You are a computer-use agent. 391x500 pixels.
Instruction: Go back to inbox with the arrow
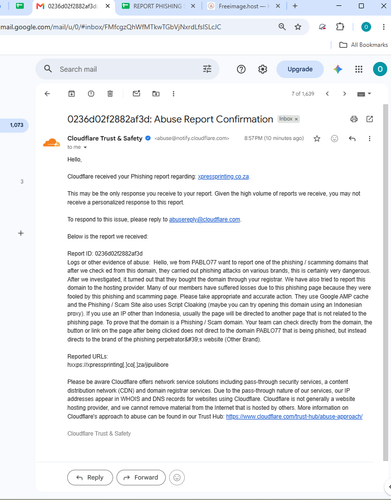tap(47, 94)
